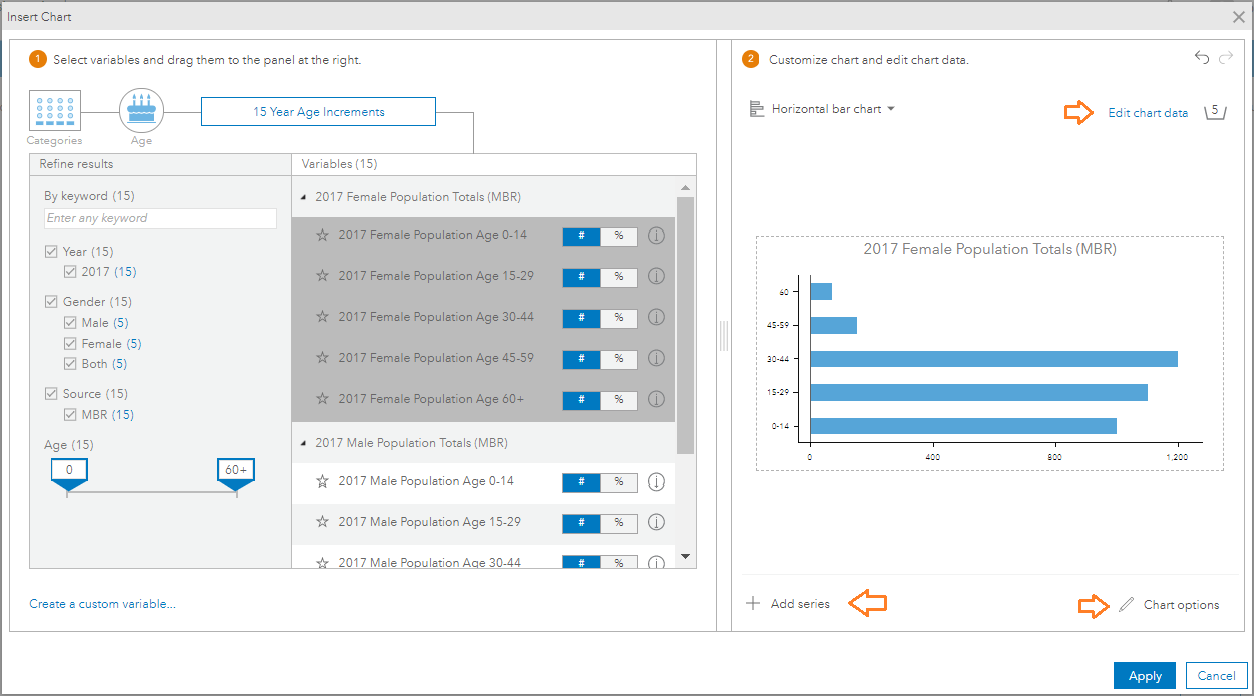Toggle the MBR source checkbox
Screen dimensions: 1254x696
[70, 415]
